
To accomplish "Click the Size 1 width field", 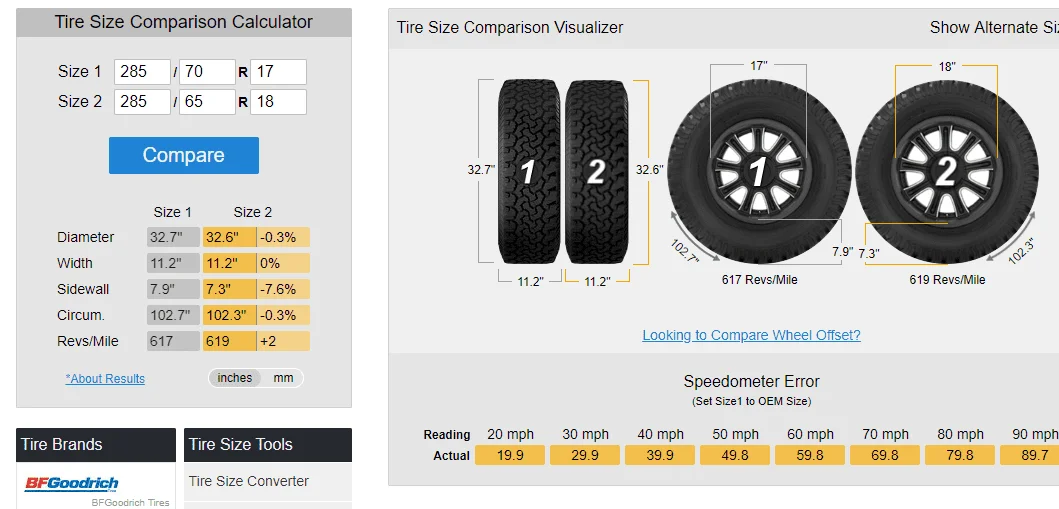I will click(x=142, y=72).
